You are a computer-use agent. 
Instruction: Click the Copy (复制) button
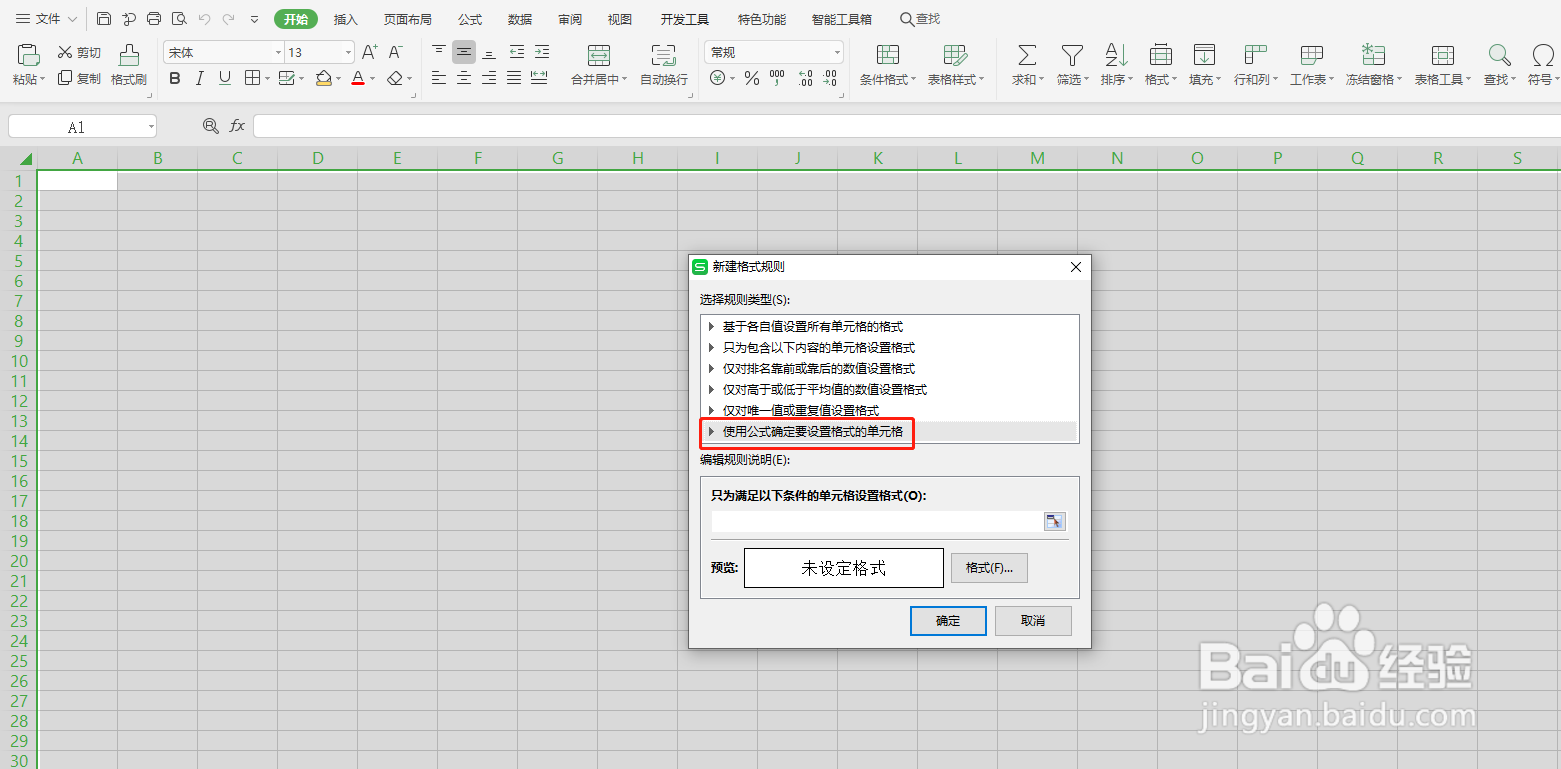[79, 78]
